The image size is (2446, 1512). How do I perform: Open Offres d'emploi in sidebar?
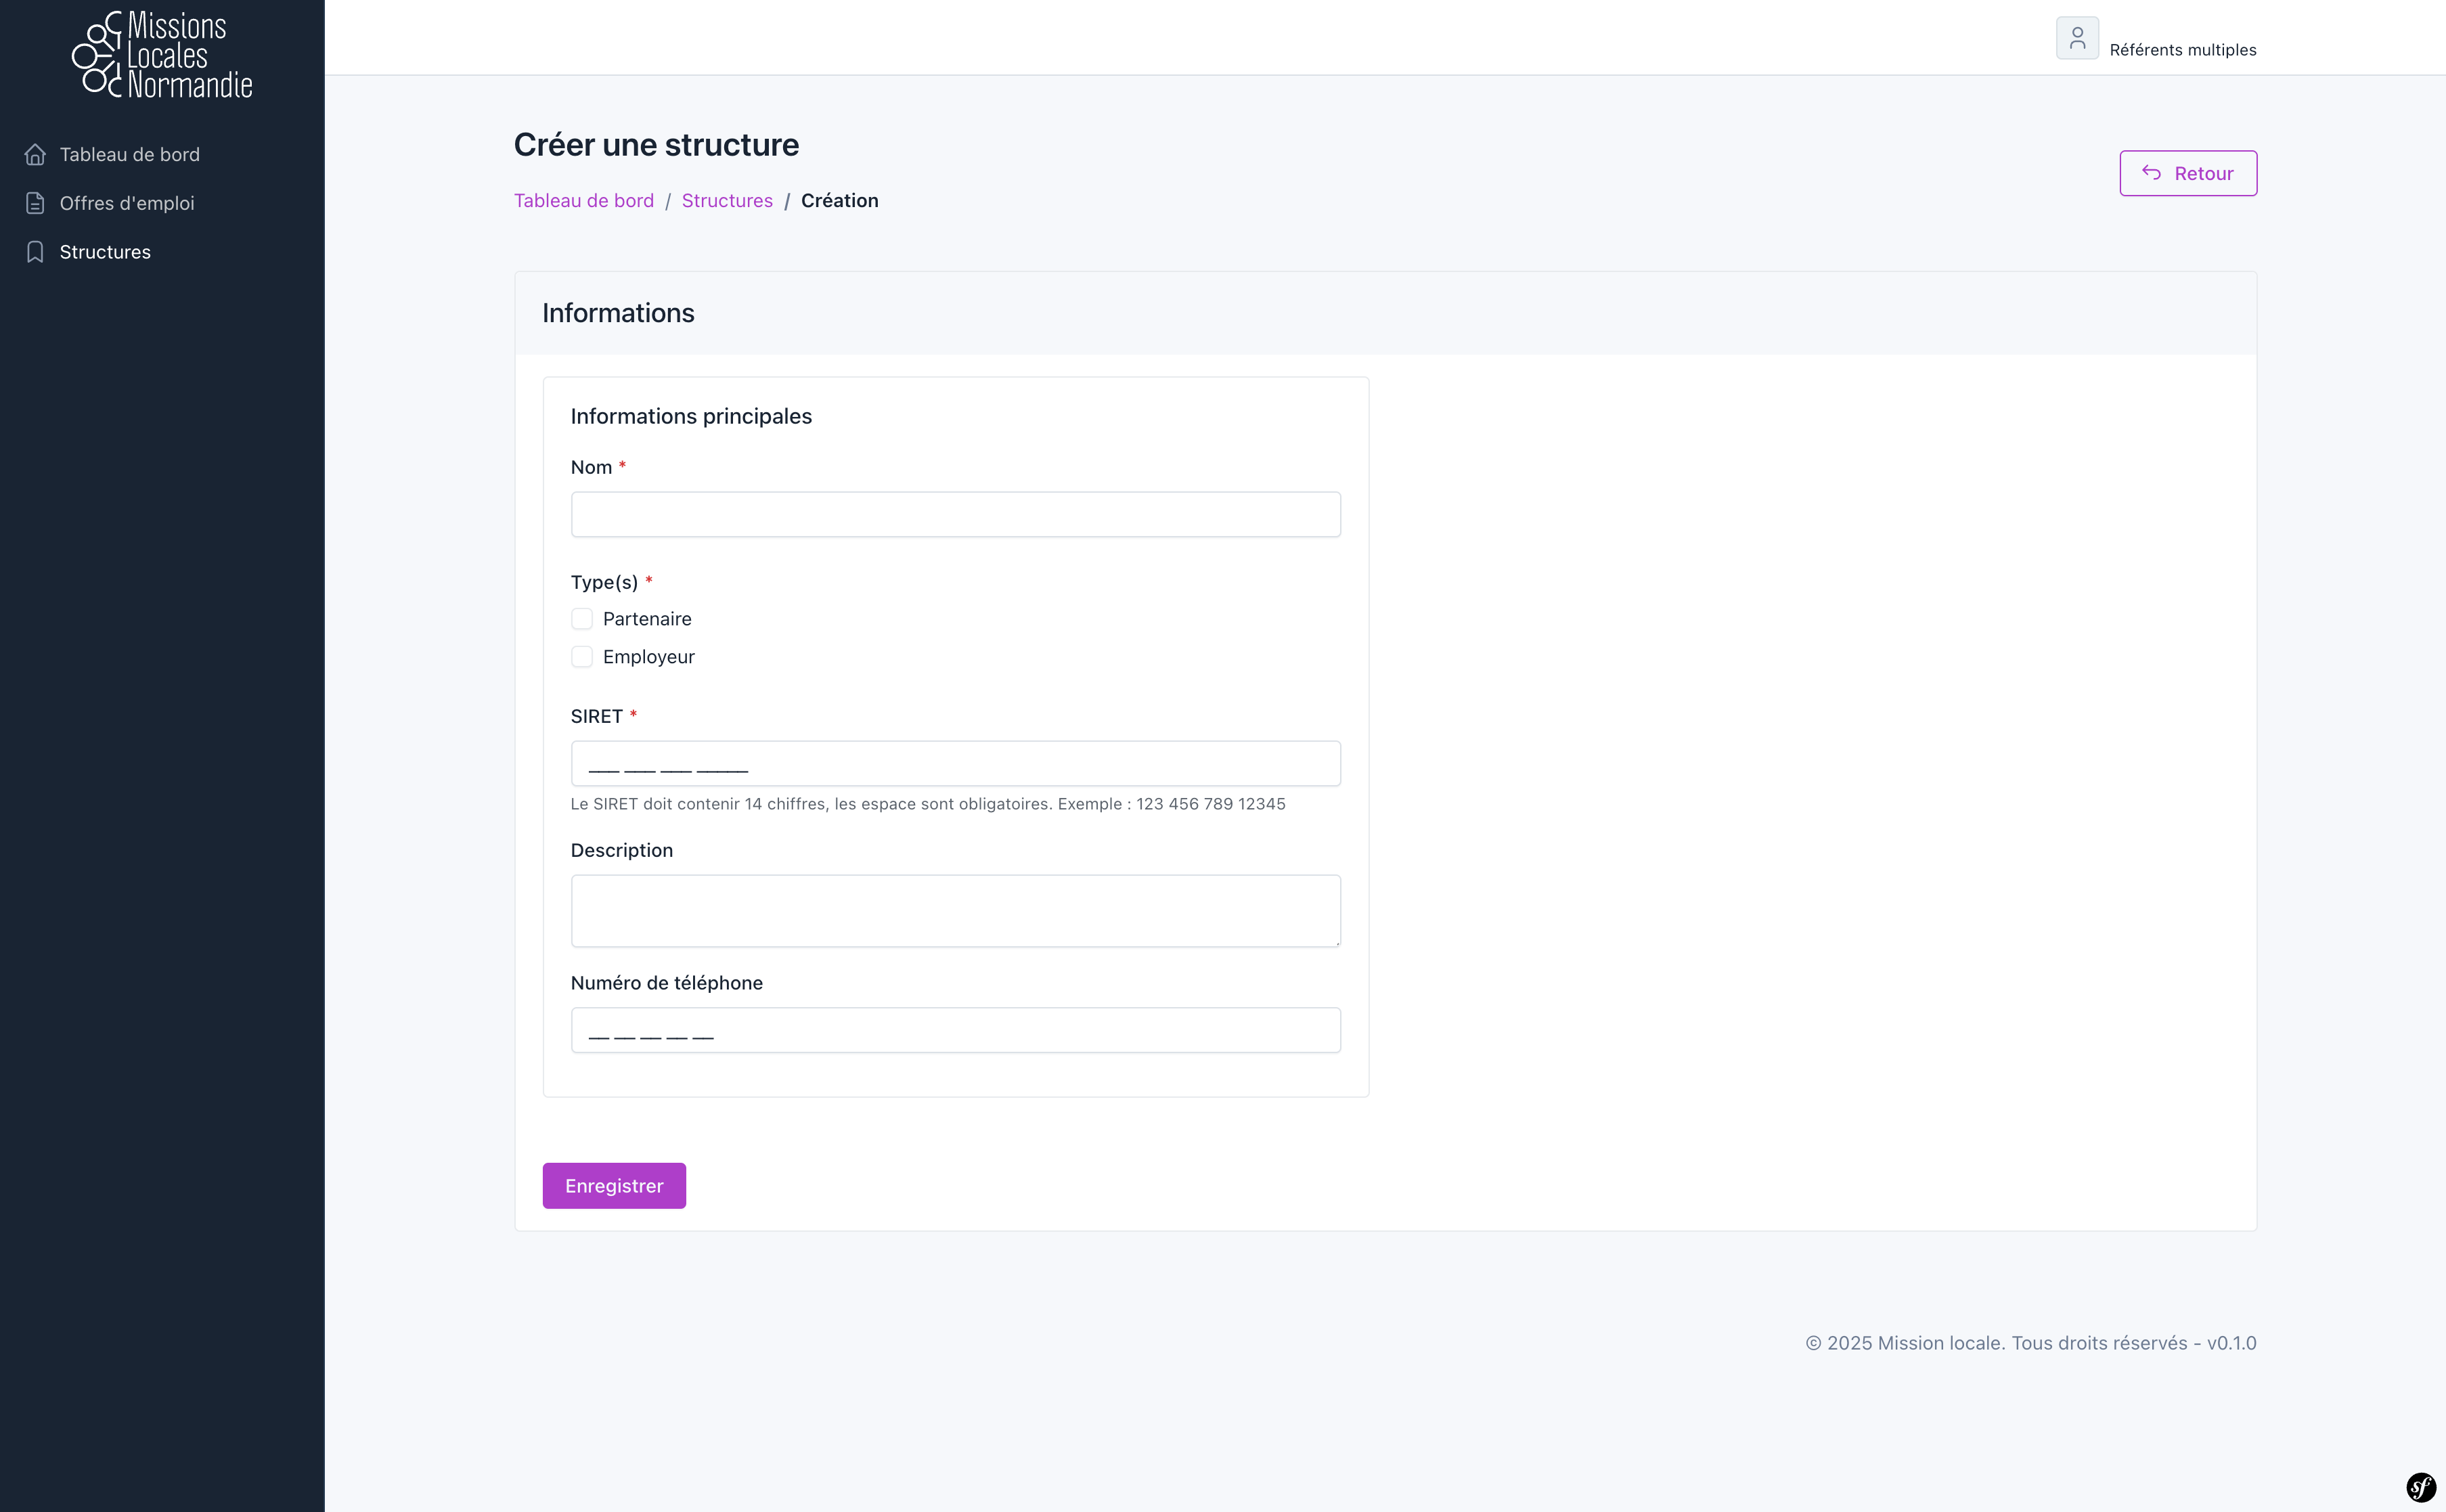127,203
